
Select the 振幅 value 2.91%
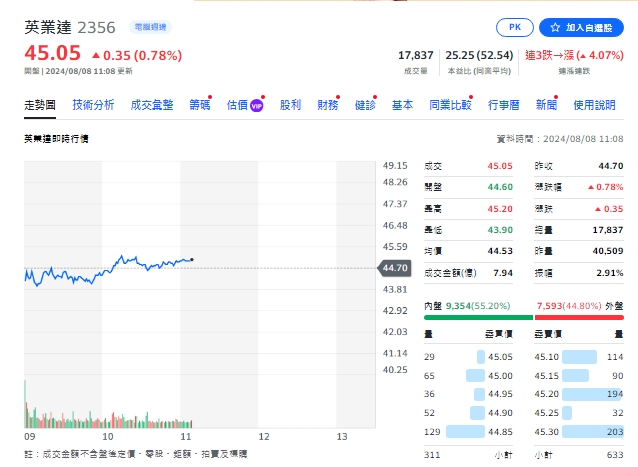(610, 273)
